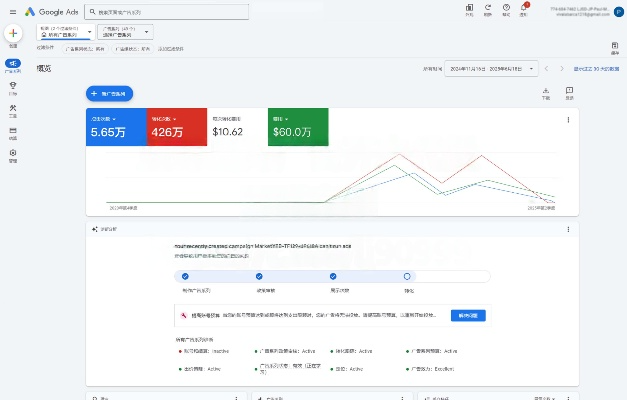Viewport: 627px width, 400px height.
Task: Open notifications bell in top bar
Action: pos(525,9)
